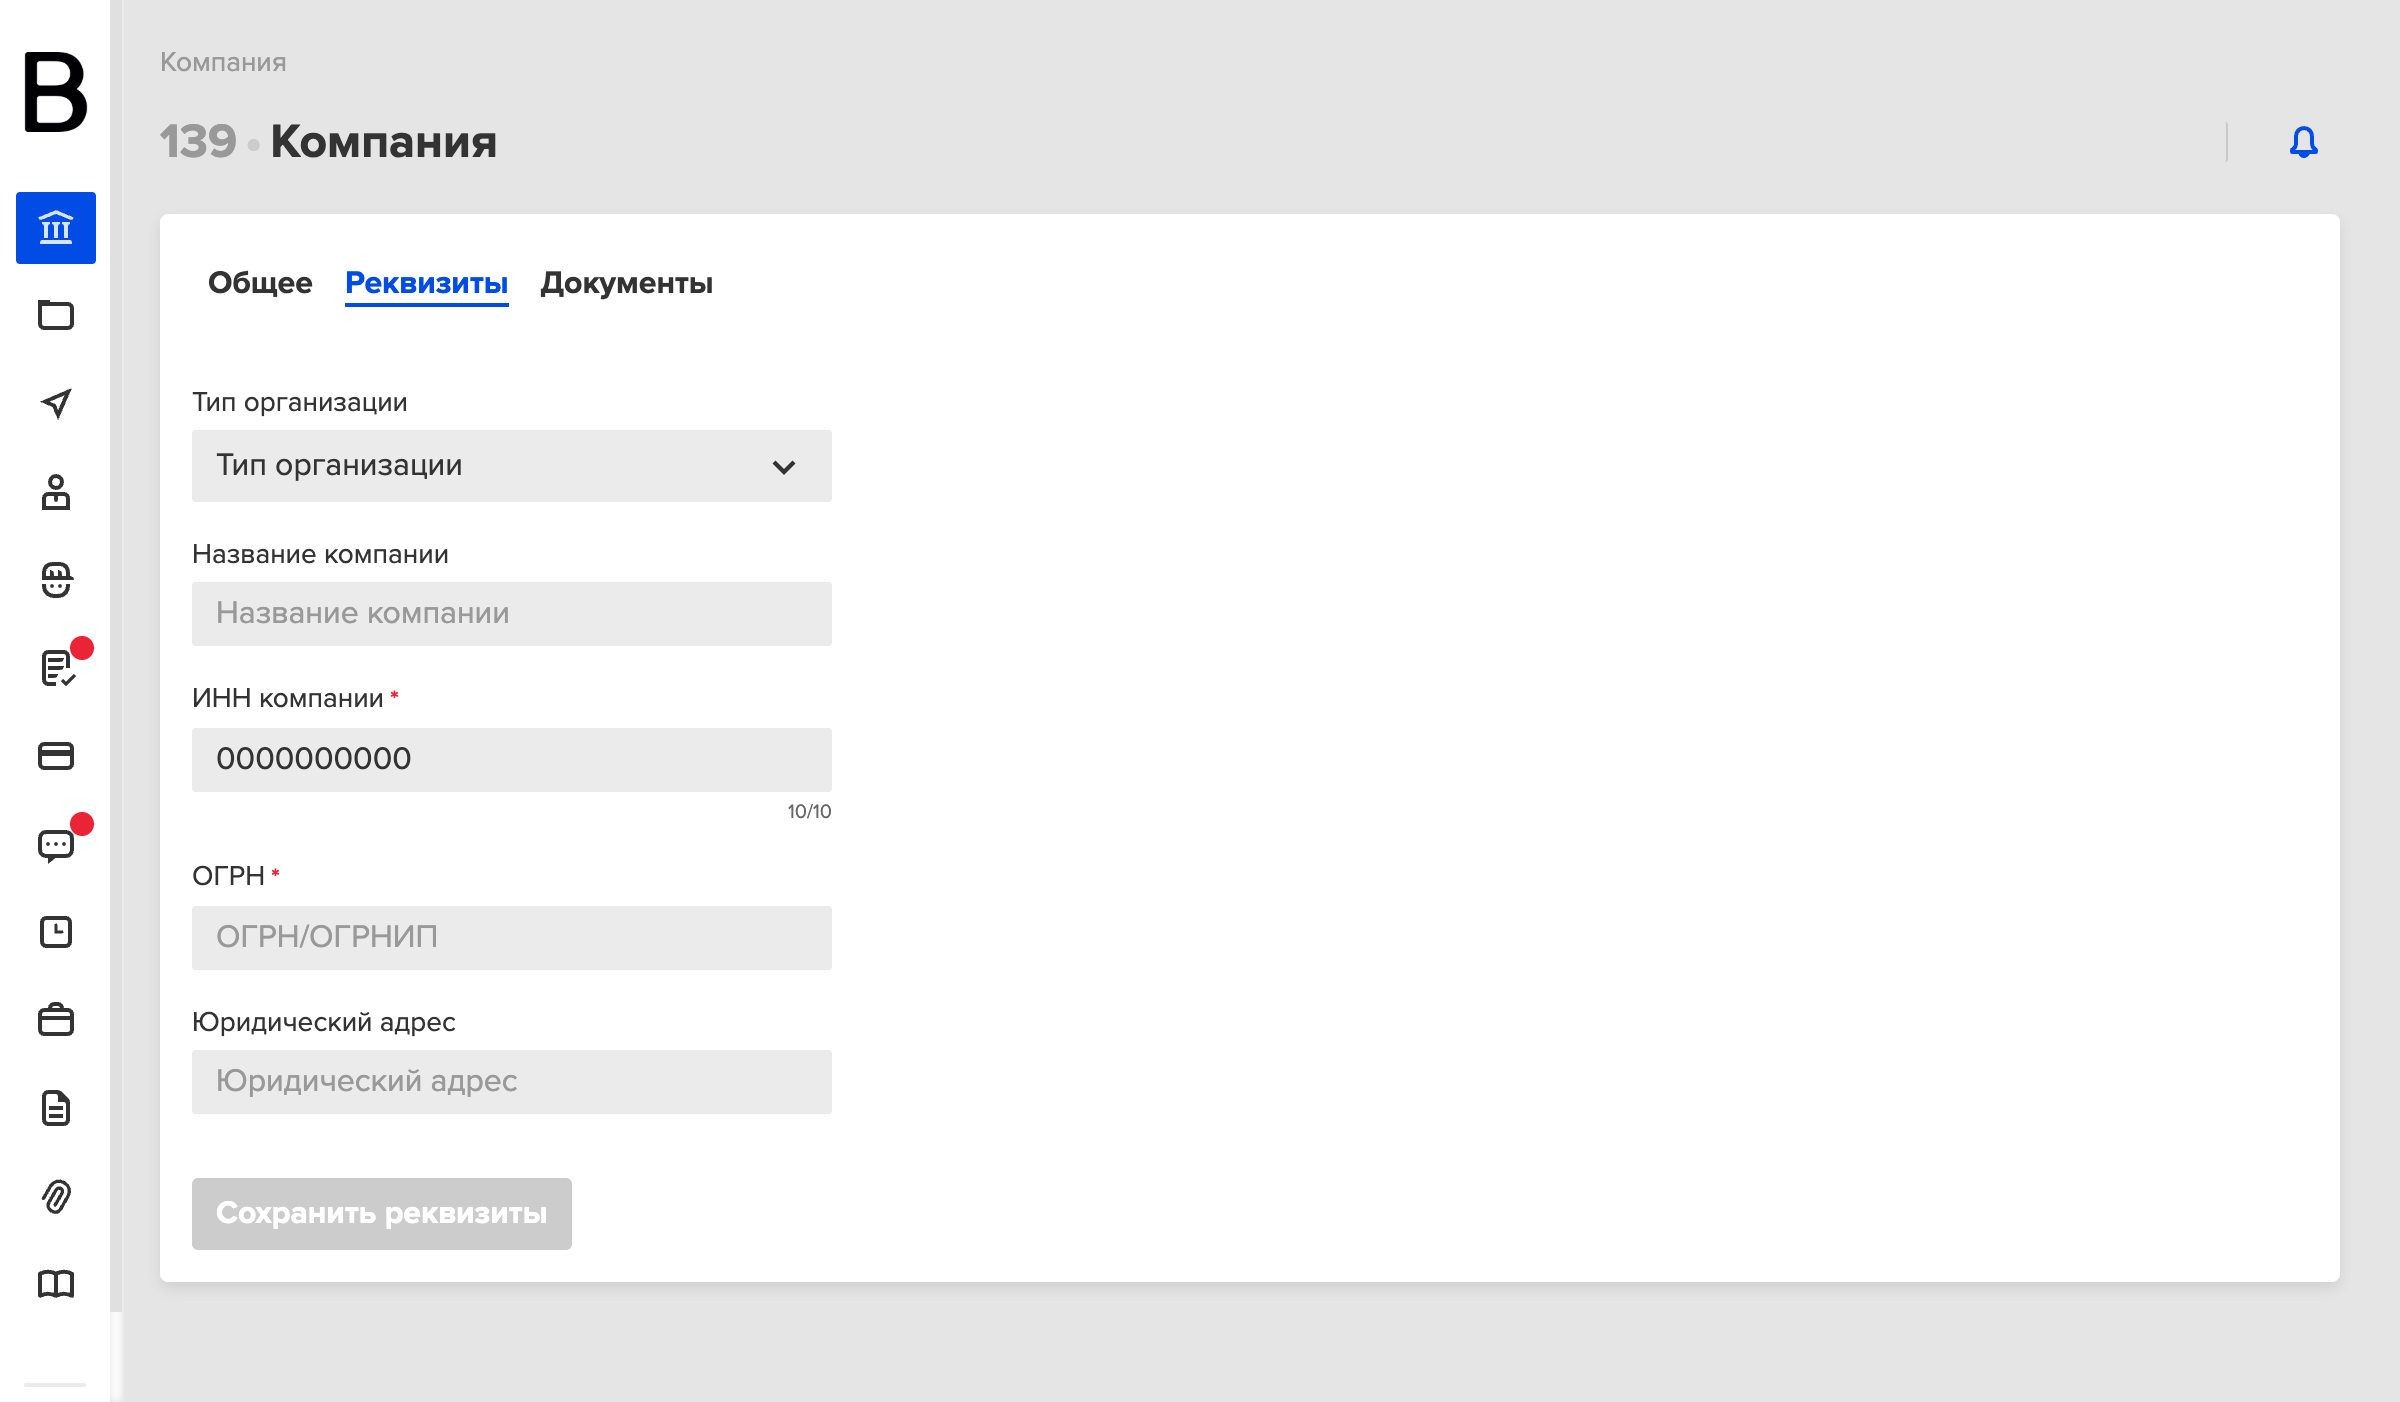Open the Документы tab
The height and width of the screenshot is (1402, 2400).
627,283
